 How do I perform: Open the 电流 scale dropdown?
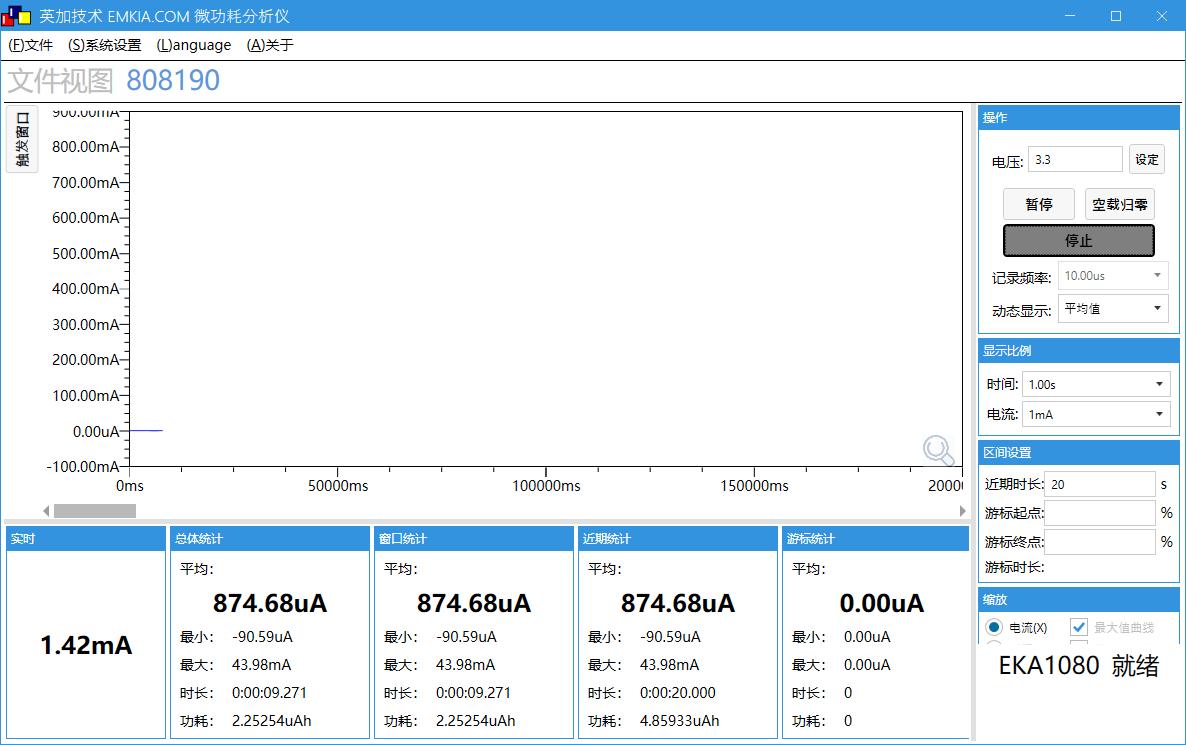(x=1096, y=414)
